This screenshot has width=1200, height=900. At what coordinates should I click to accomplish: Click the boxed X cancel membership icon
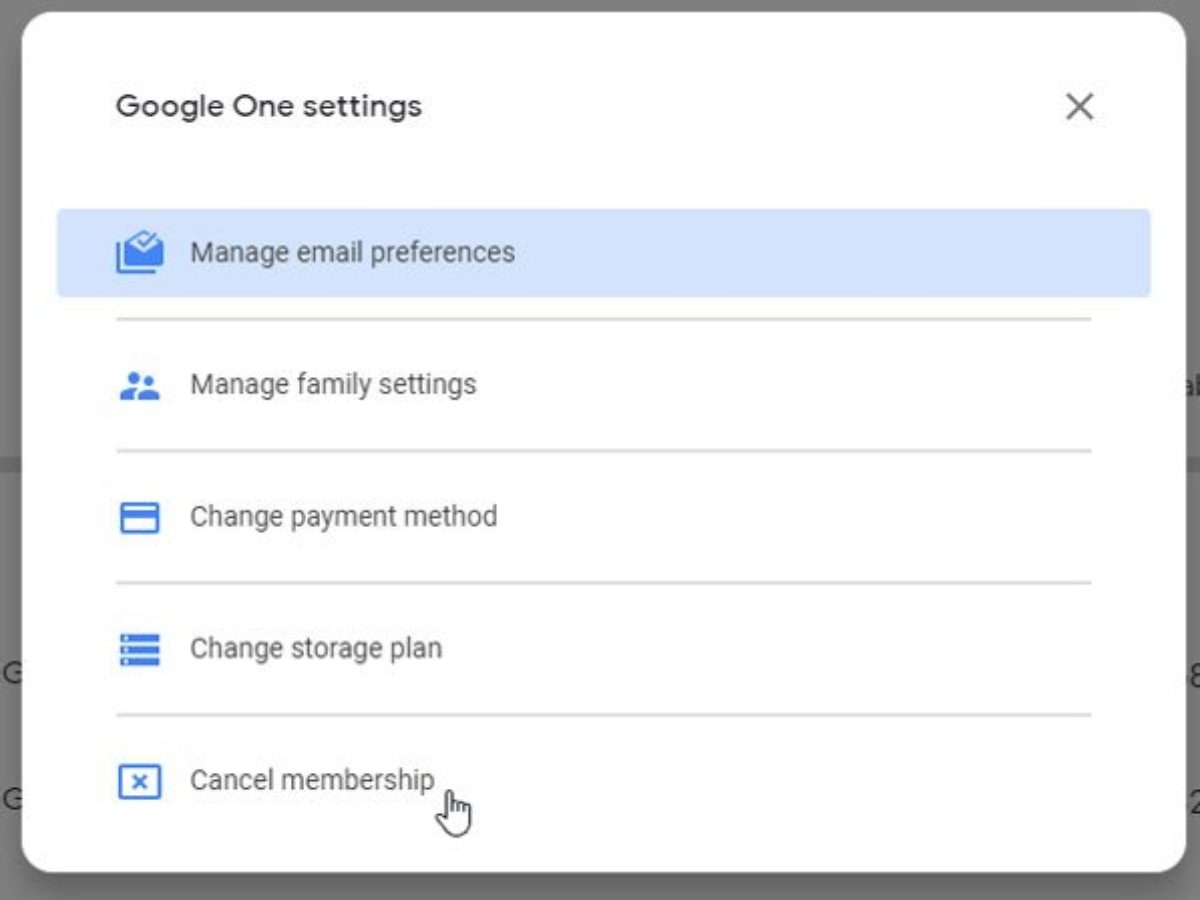pyautogui.click(x=139, y=781)
